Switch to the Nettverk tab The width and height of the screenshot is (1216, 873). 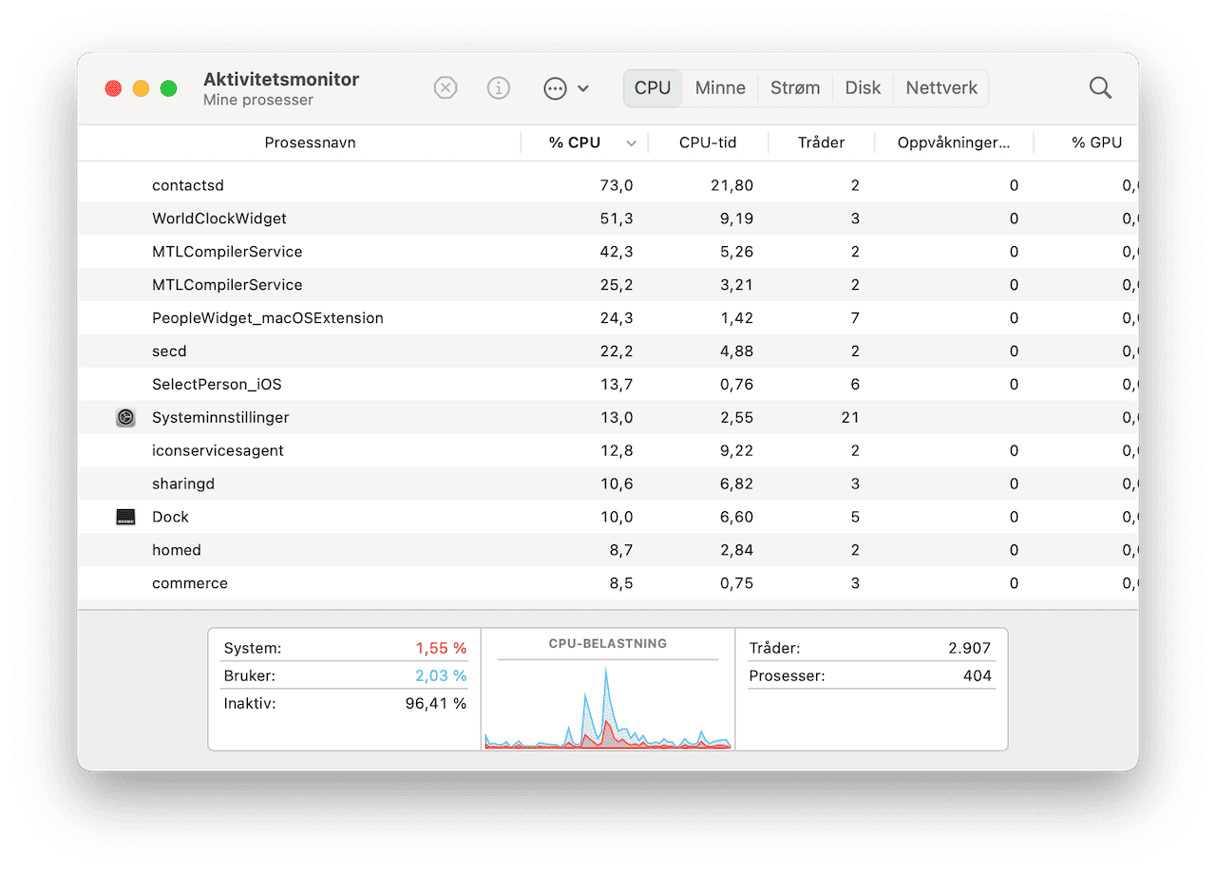(941, 88)
